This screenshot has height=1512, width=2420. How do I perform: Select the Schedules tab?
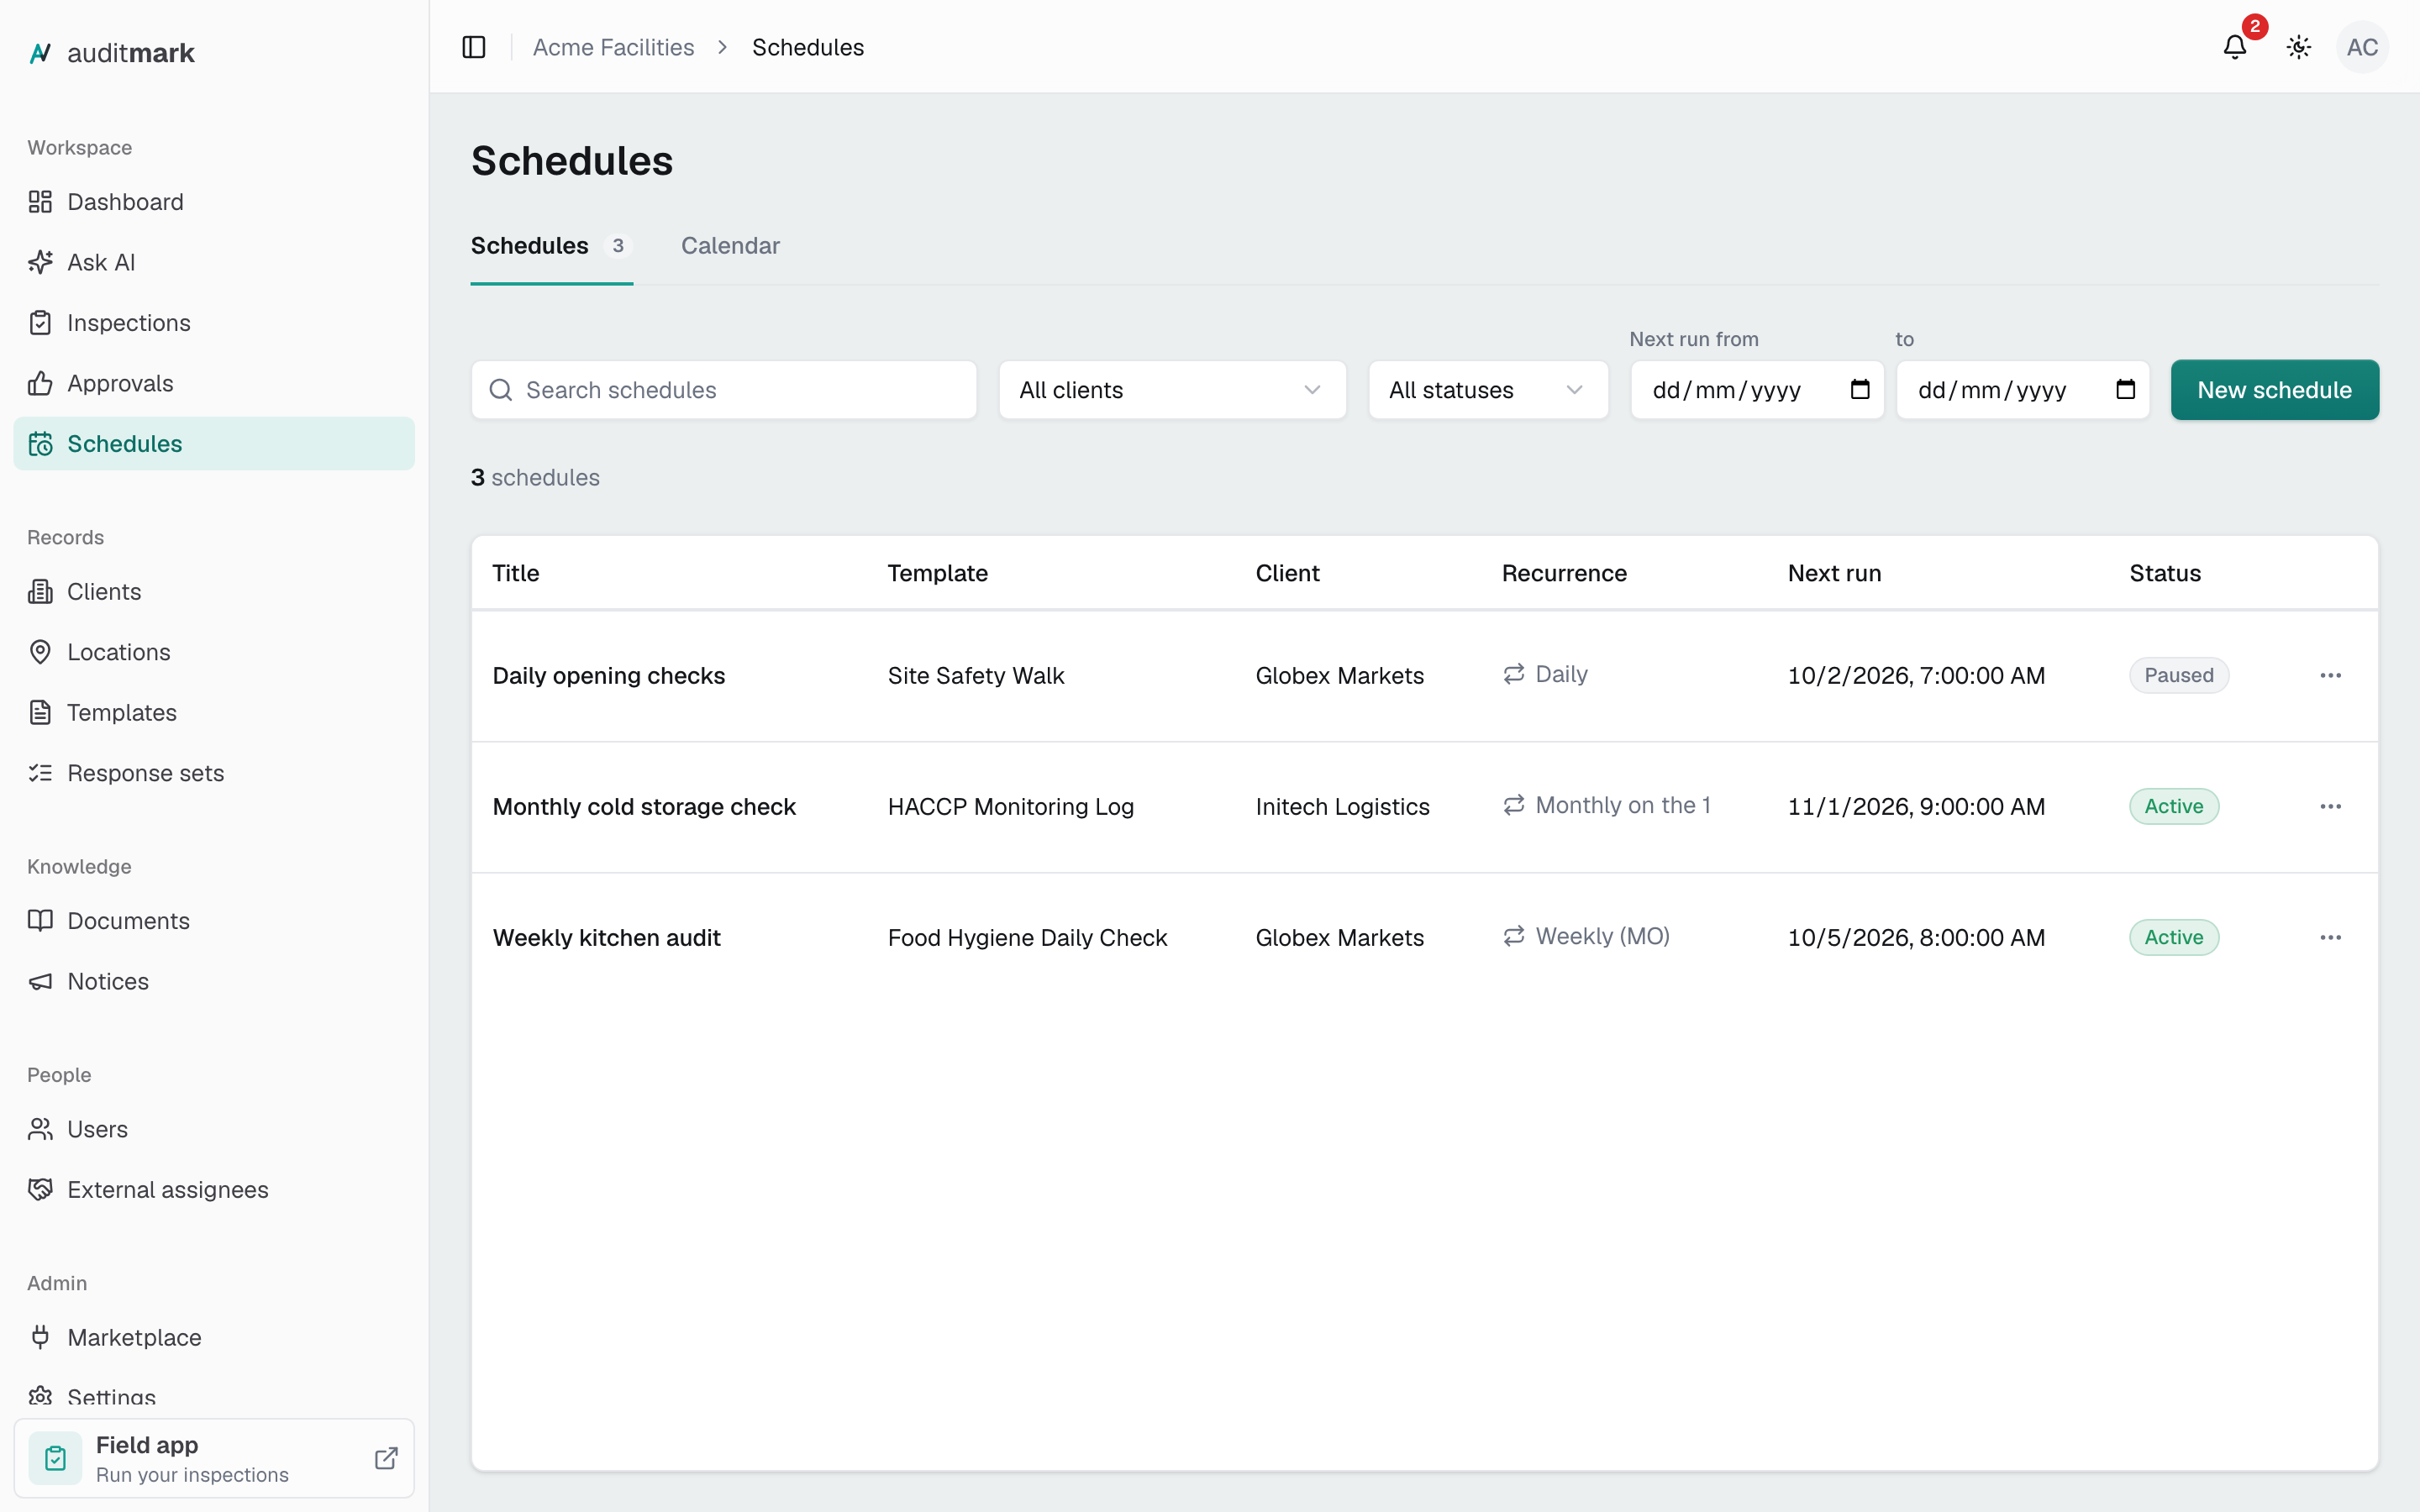click(551, 246)
